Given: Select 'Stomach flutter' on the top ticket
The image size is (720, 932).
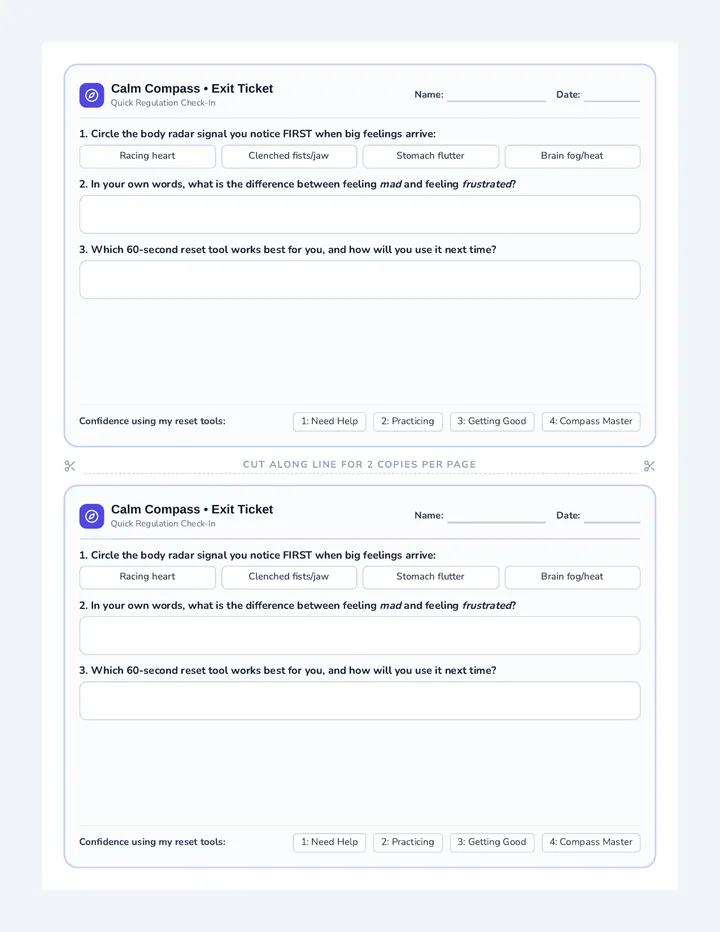Looking at the screenshot, I should (430, 156).
